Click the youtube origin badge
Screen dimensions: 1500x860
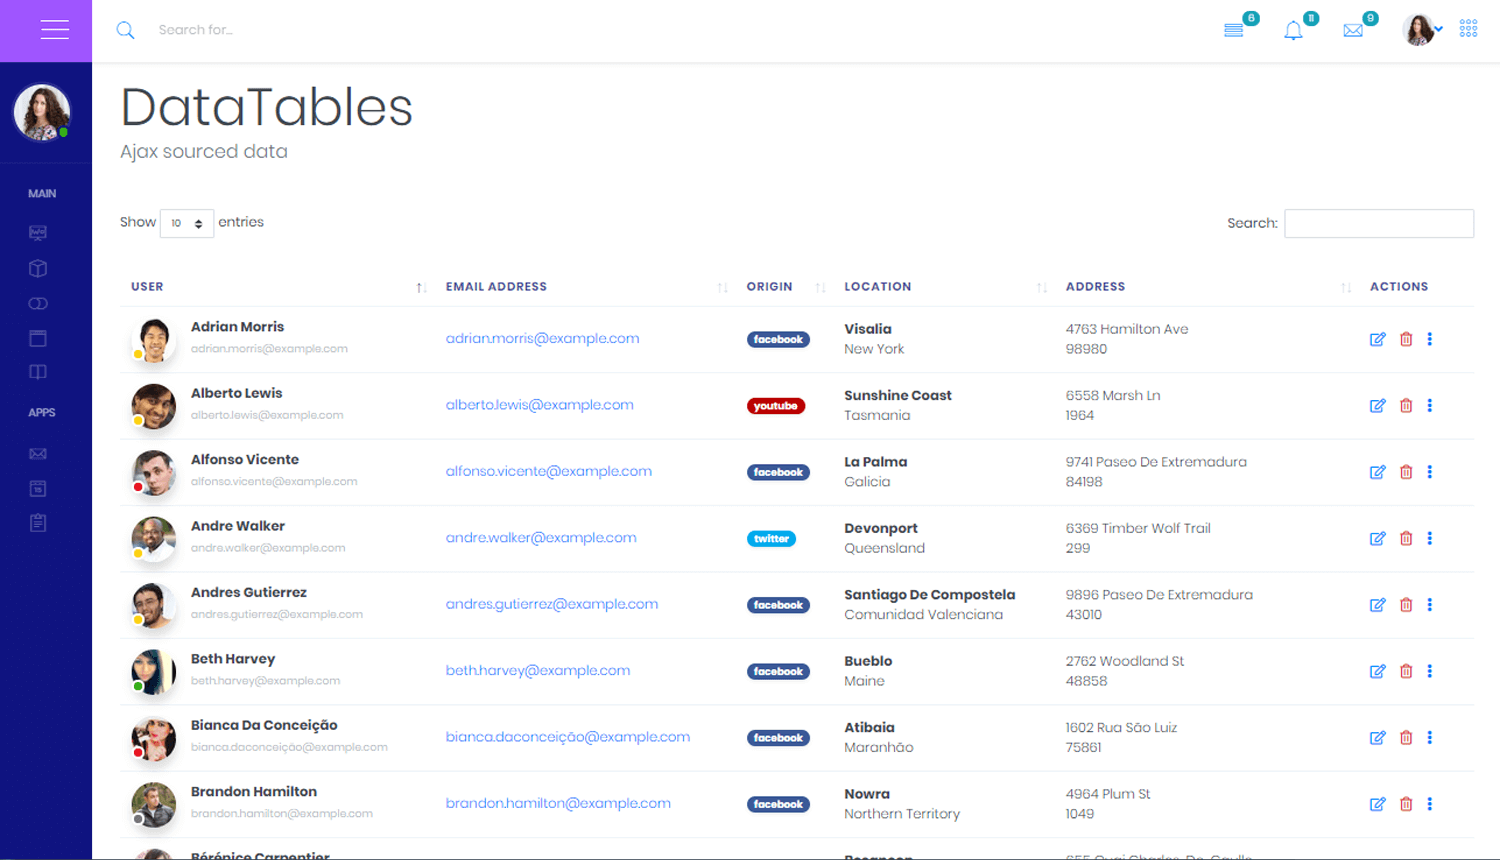(x=775, y=406)
